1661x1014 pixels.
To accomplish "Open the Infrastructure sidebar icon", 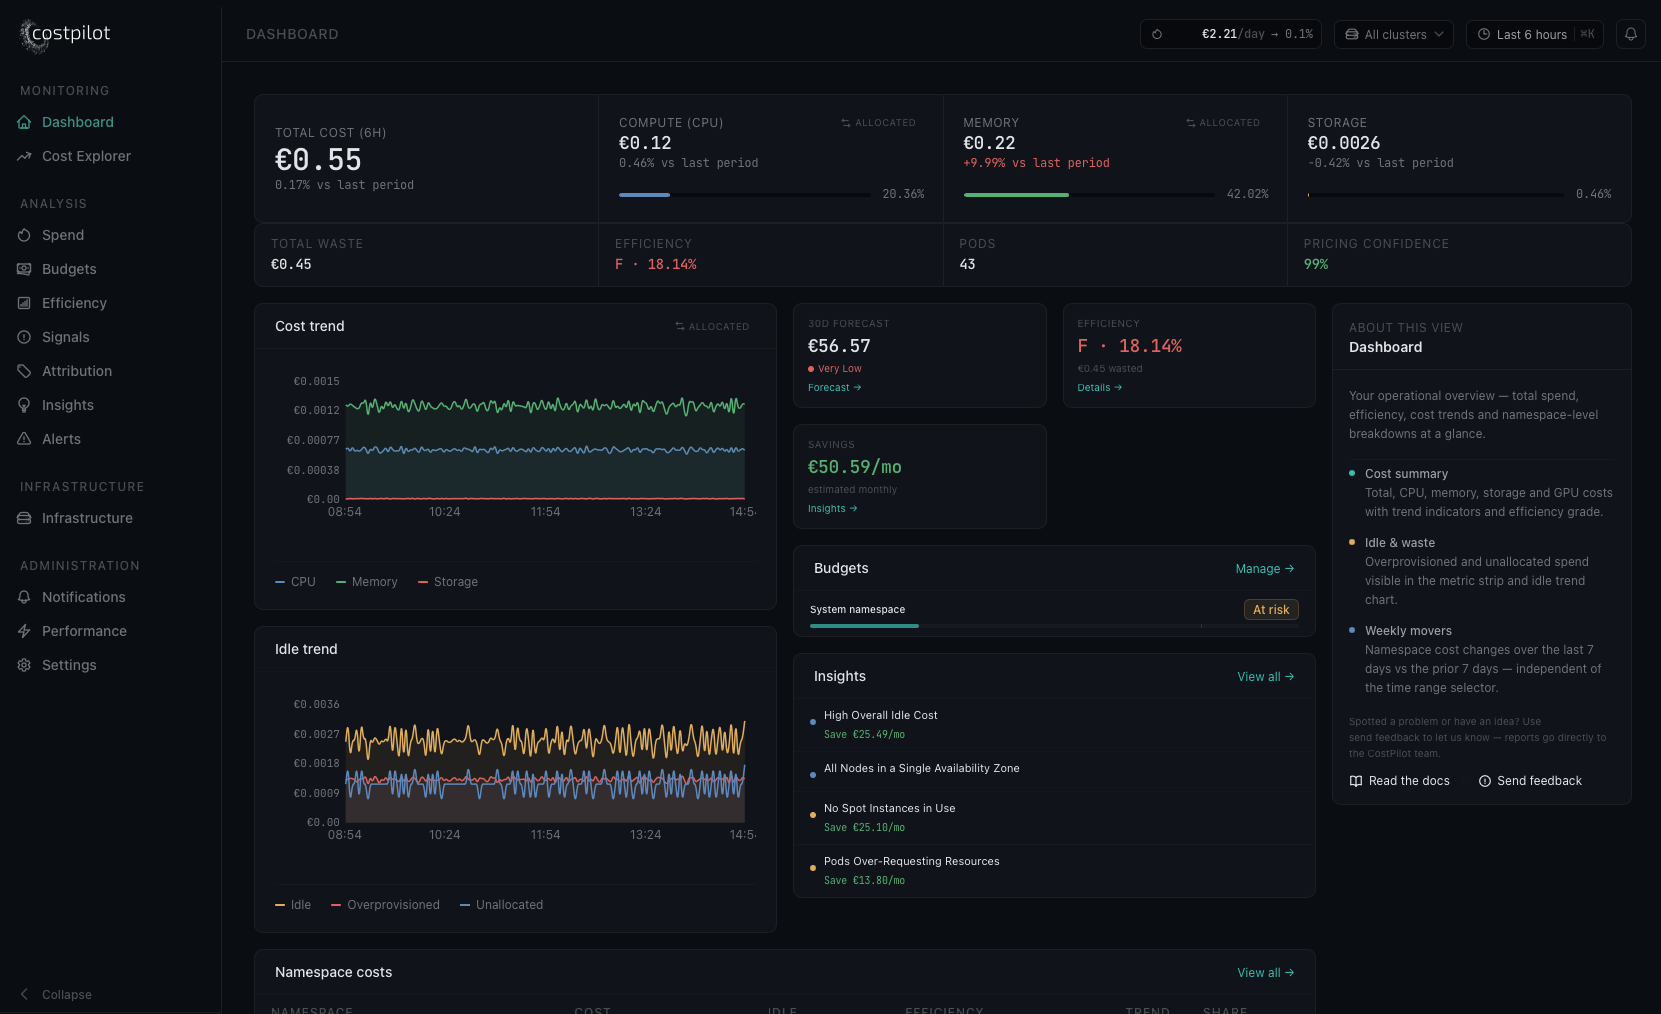I will pos(24,518).
